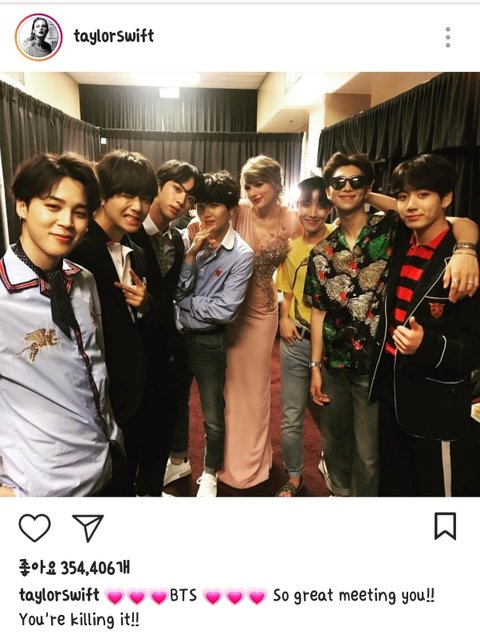Save post using the bookmark icon
Screen dimensions: 480x638
click(x=445, y=526)
